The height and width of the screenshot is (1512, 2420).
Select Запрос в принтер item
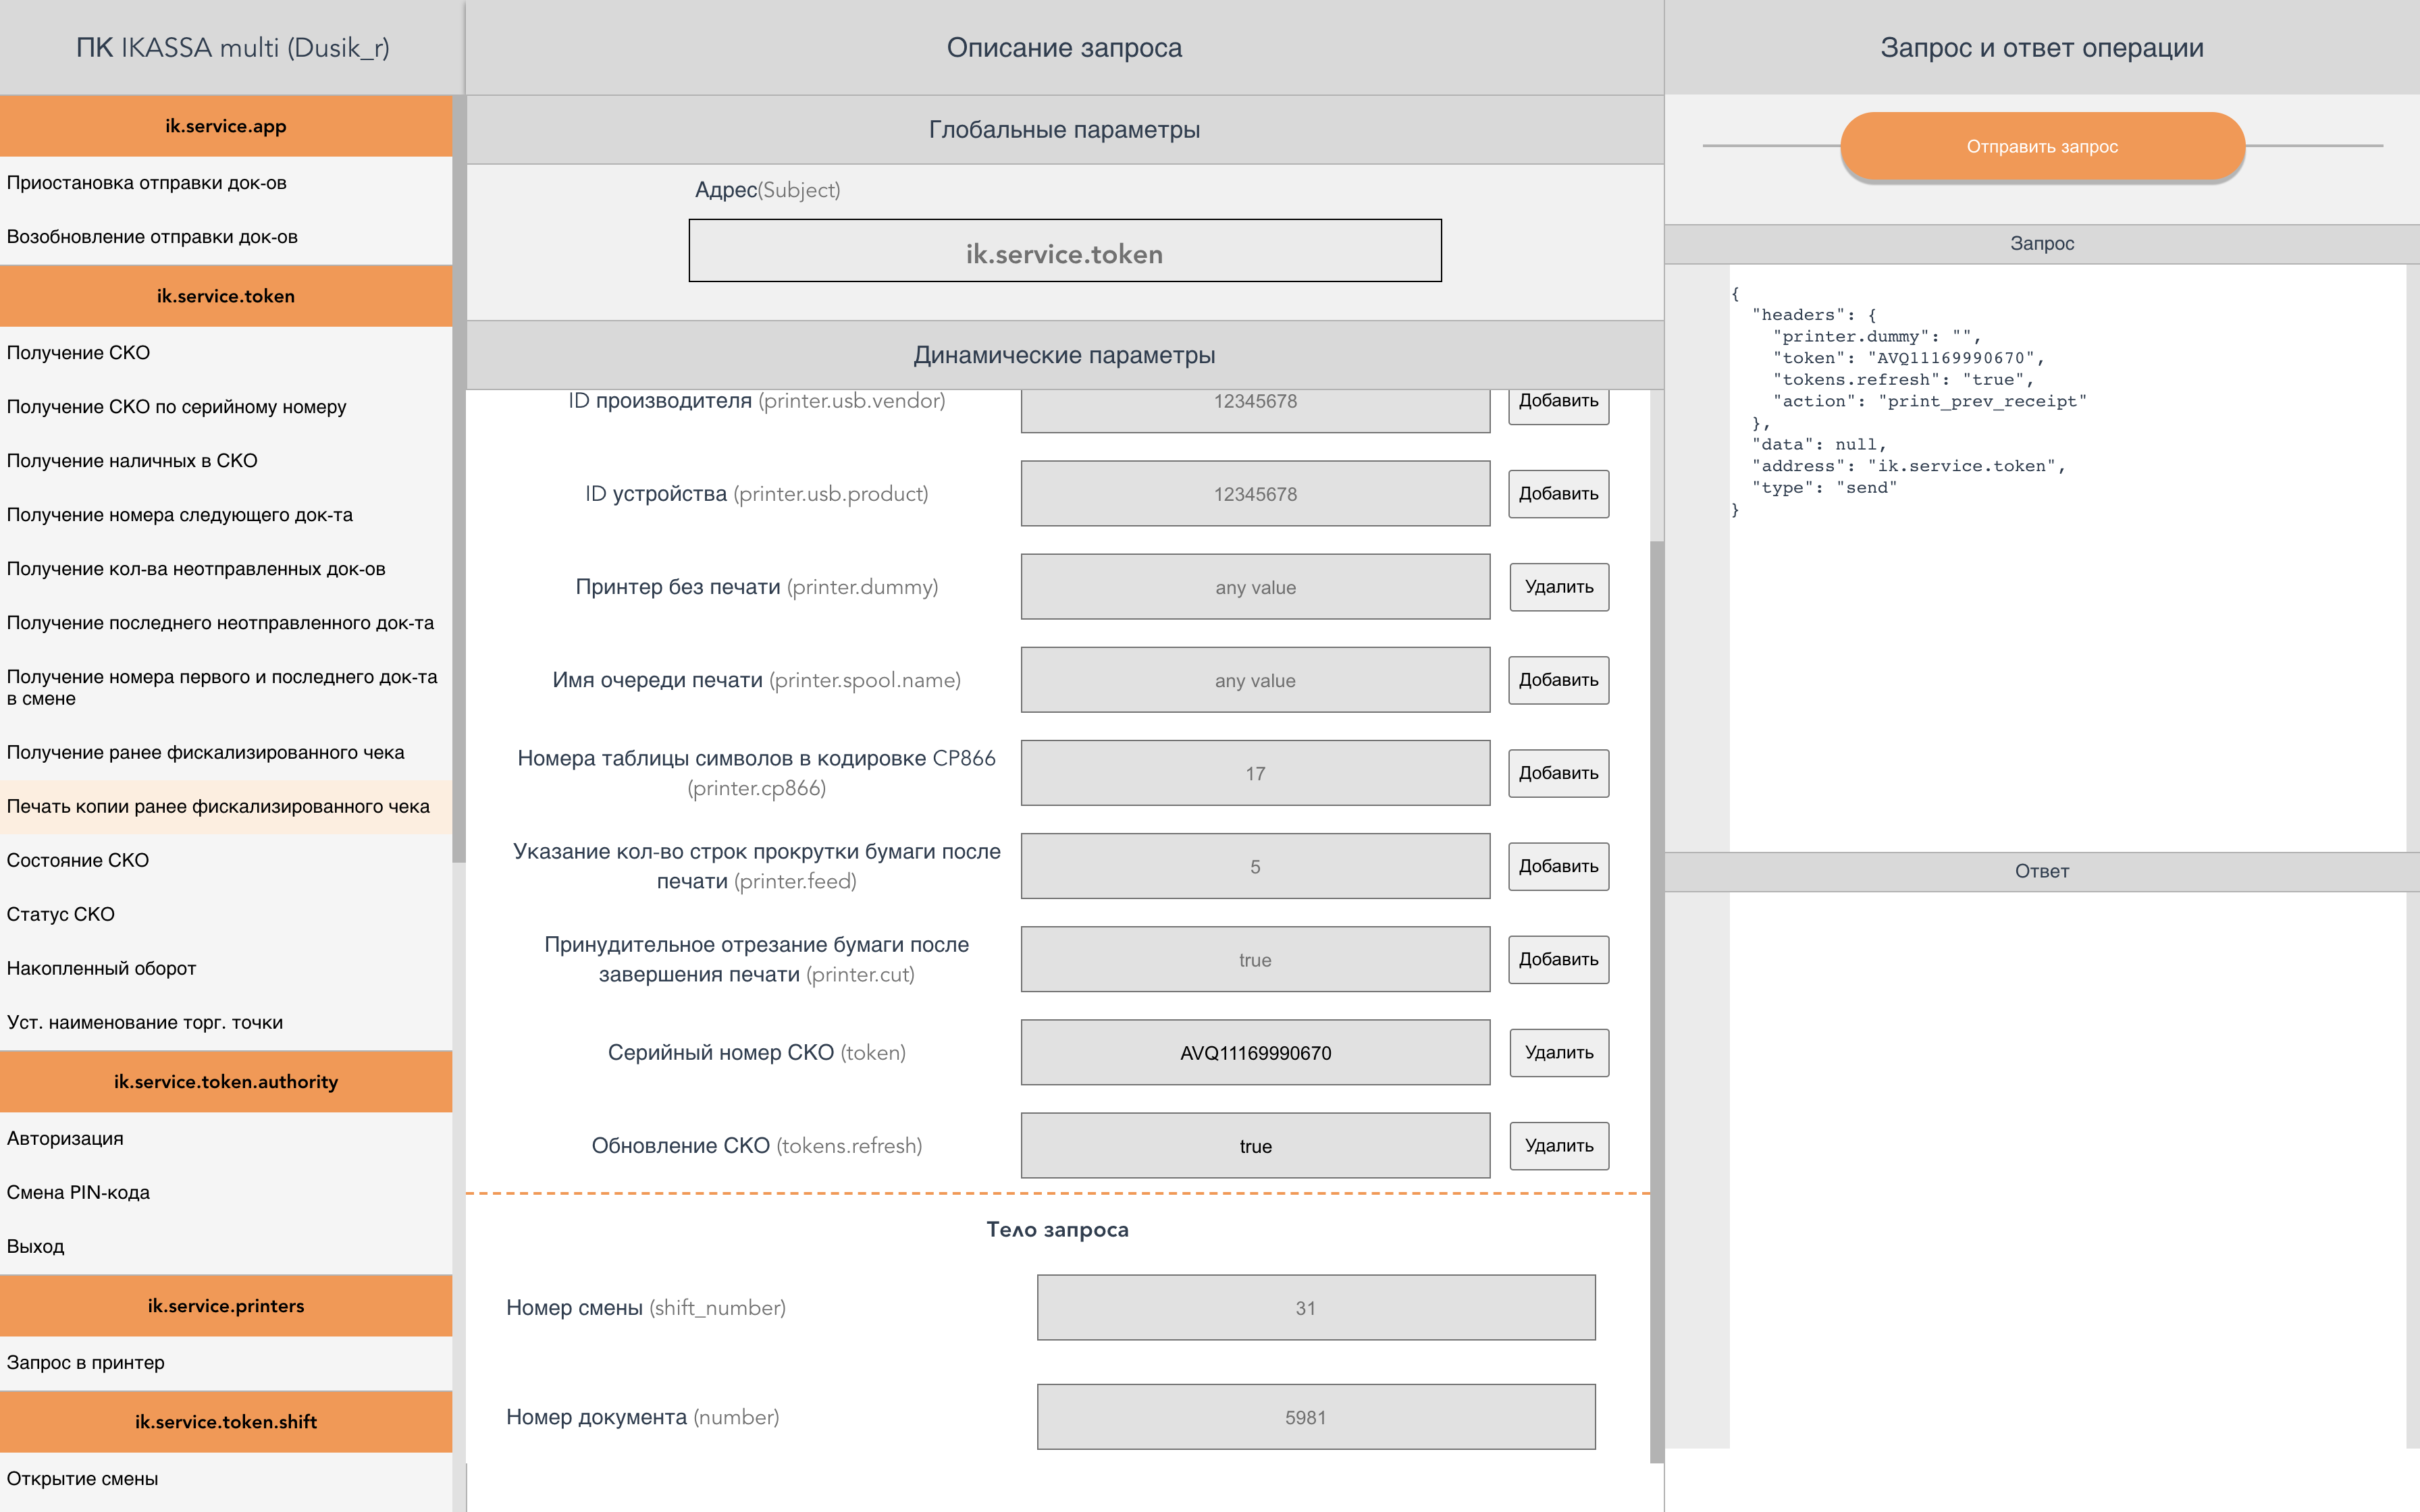click(86, 1362)
